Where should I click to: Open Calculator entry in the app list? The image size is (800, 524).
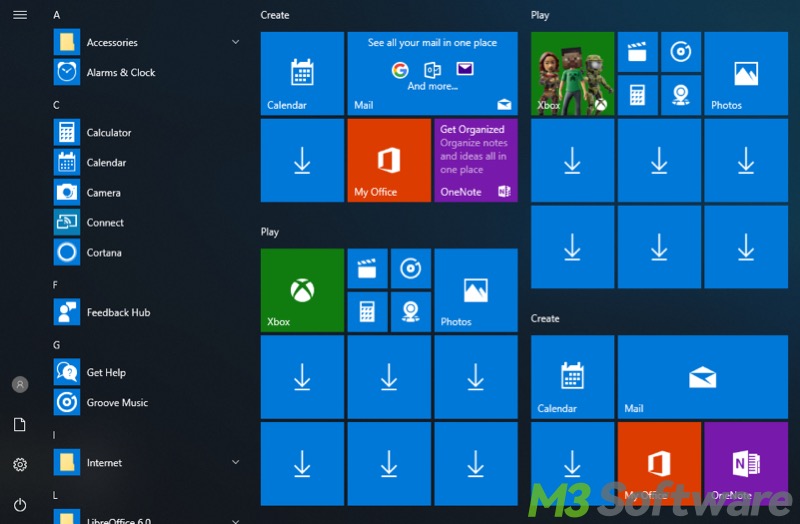(146, 133)
